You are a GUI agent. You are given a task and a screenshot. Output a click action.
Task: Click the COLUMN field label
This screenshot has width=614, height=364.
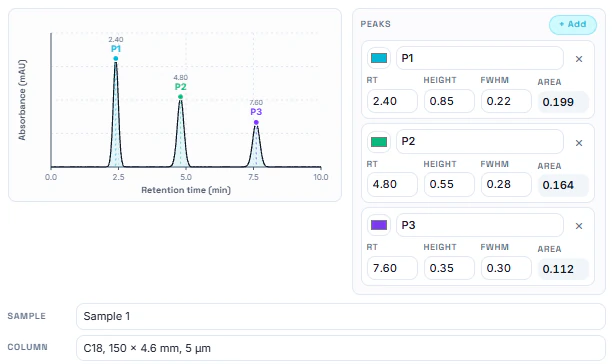point(27,347)
